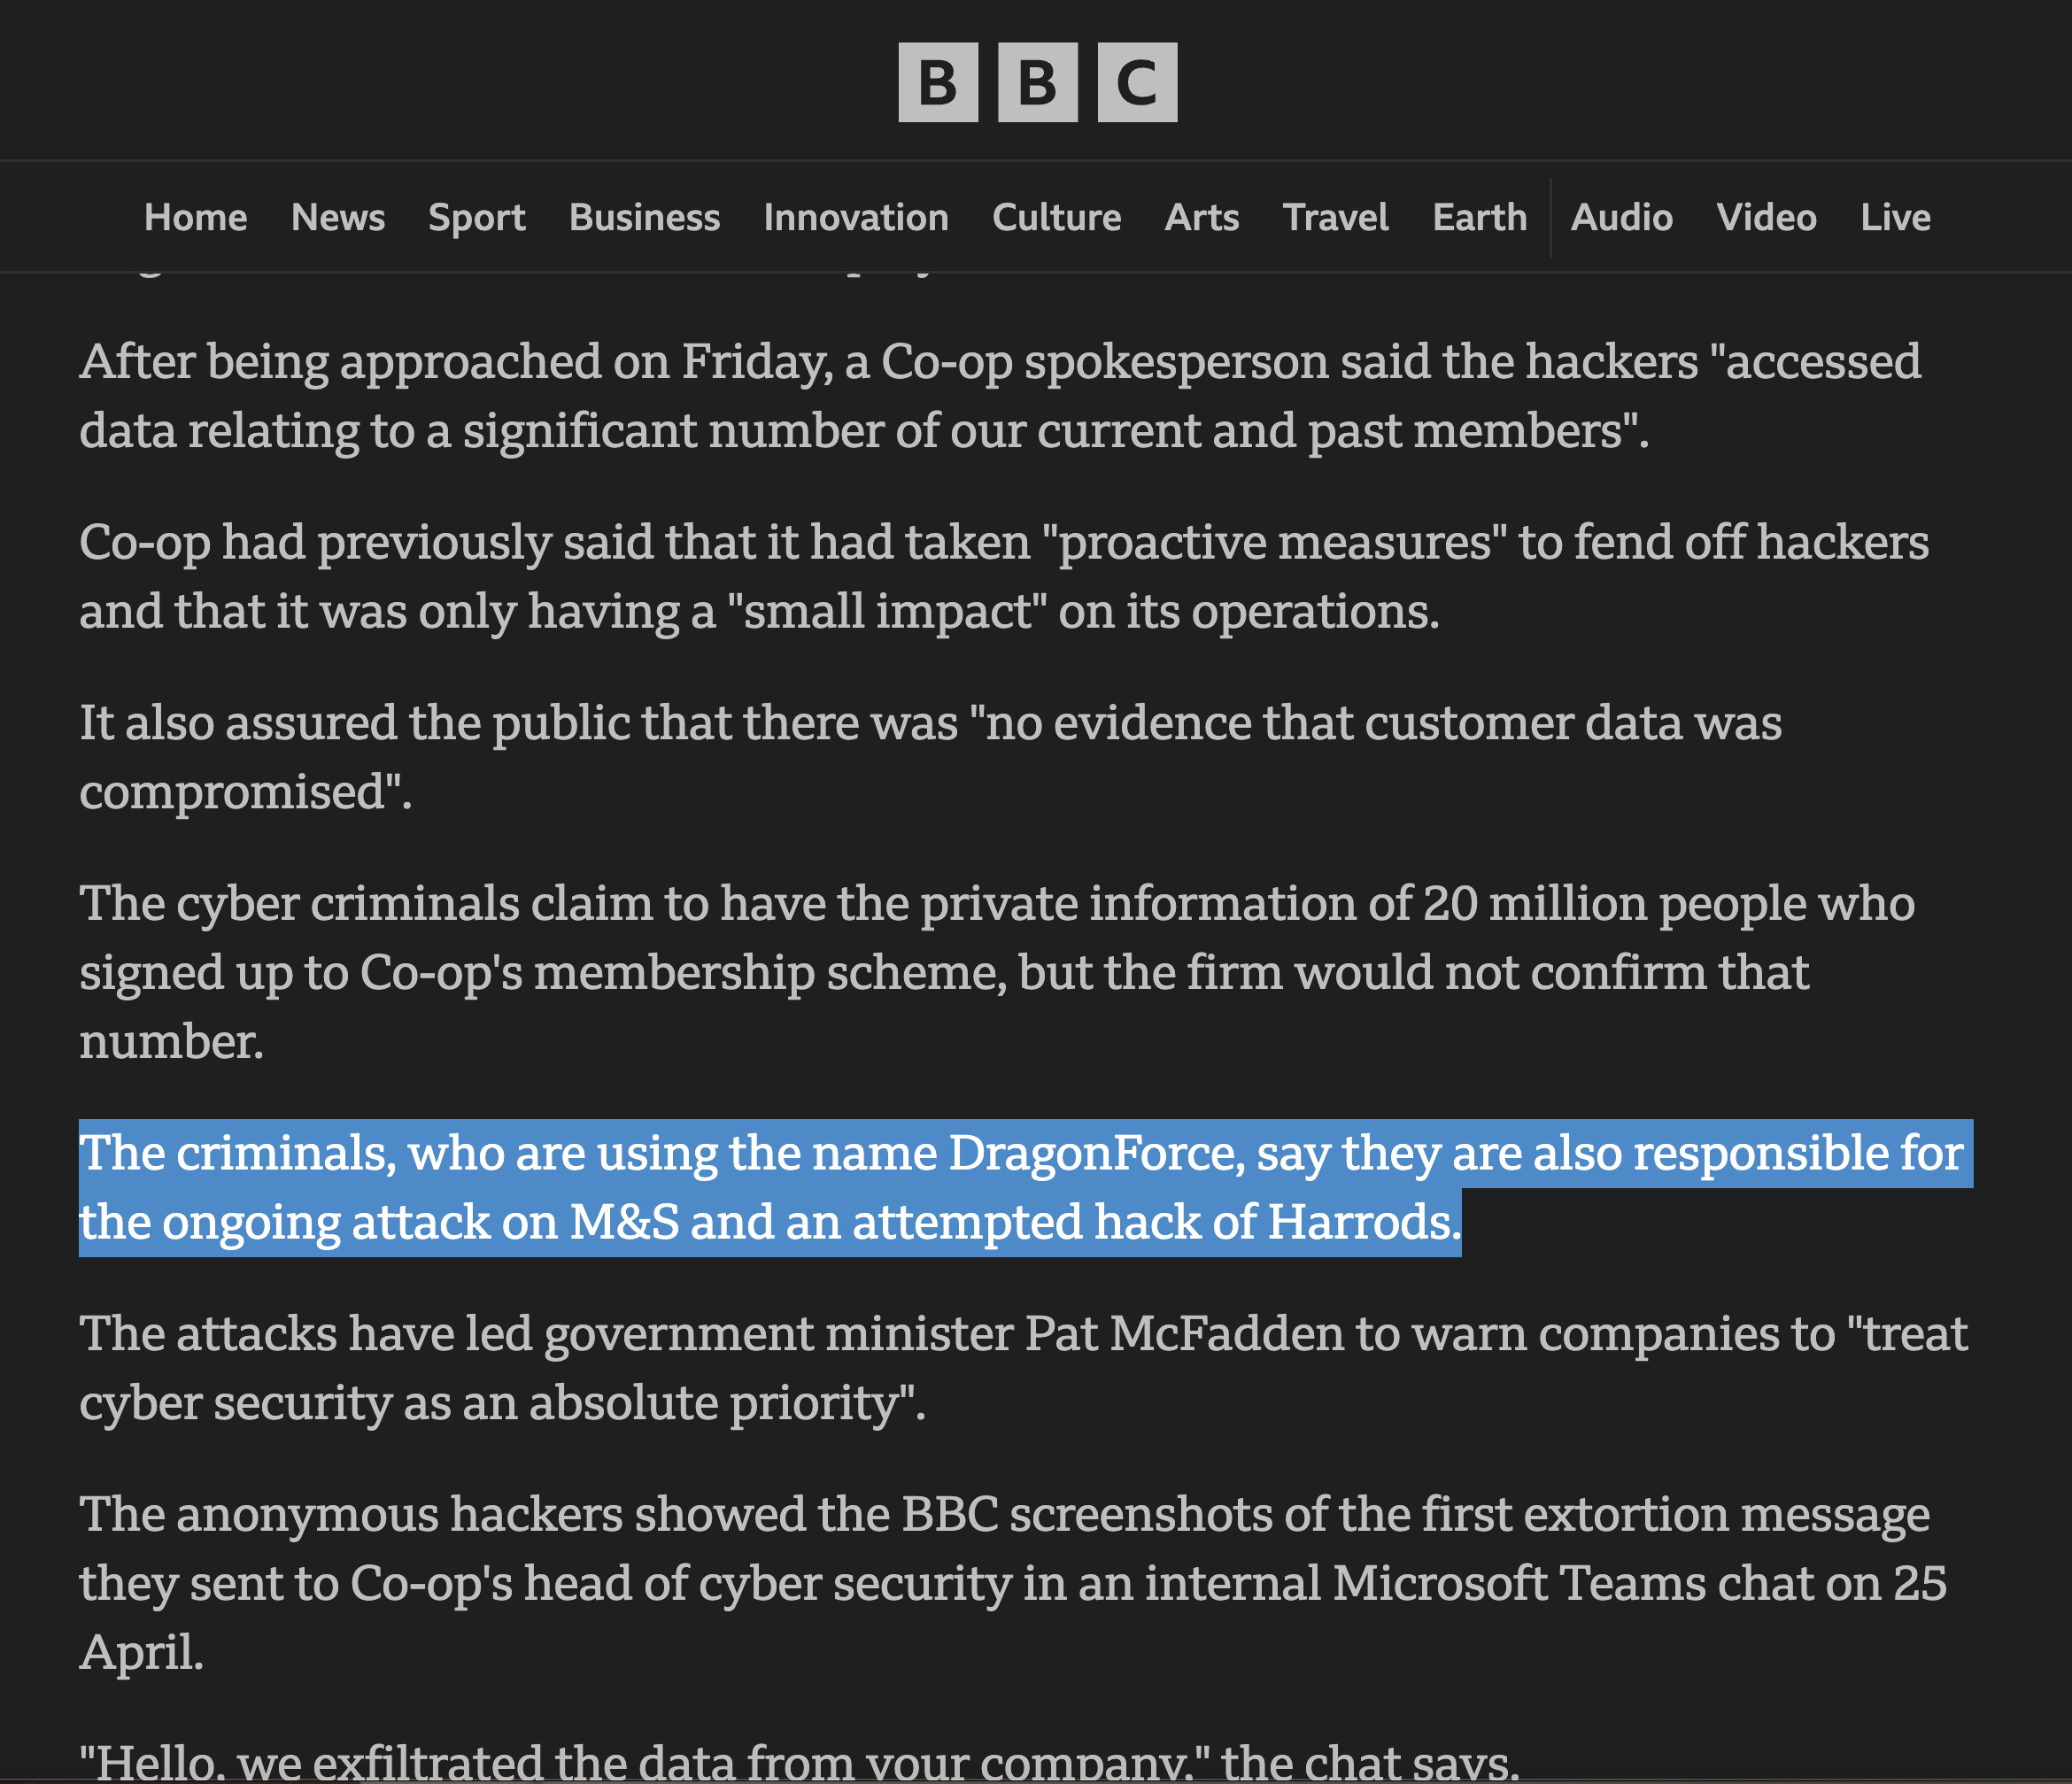2072x1784 pixels.
Task: Click the first B block of logo
Action: click(938, 82)
